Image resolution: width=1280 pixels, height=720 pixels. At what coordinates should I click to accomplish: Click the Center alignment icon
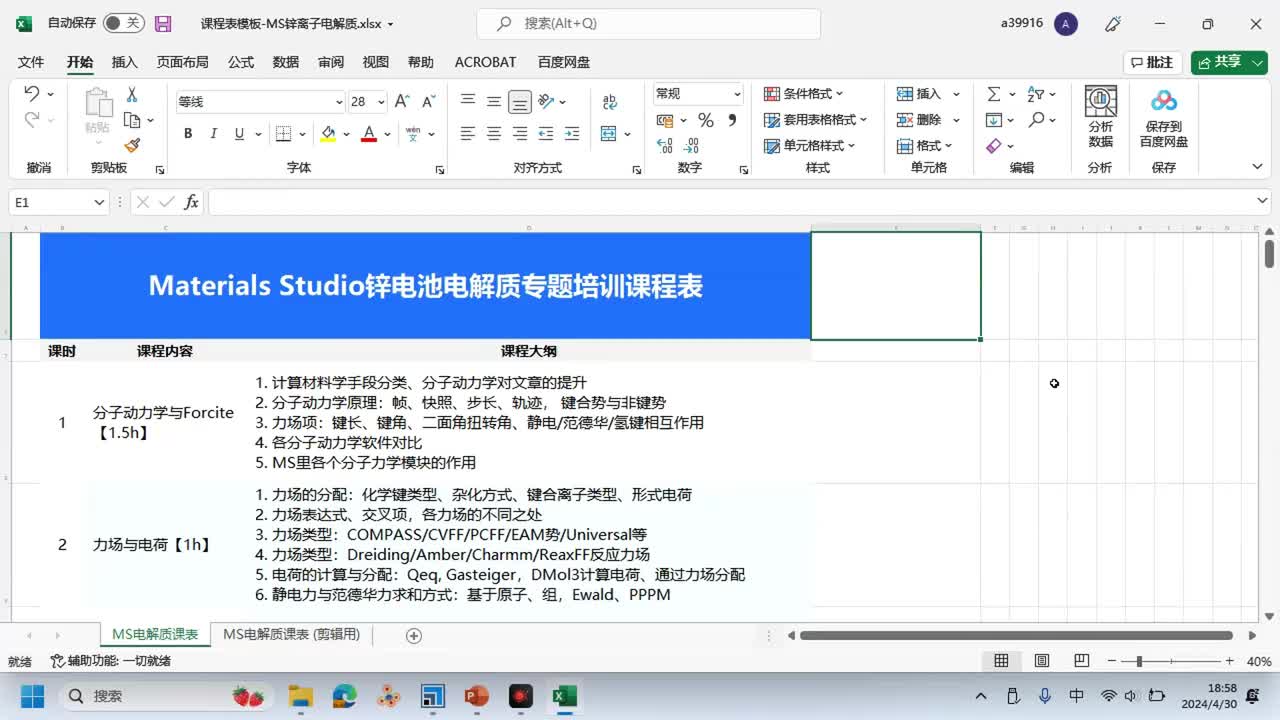coord(493,133)
